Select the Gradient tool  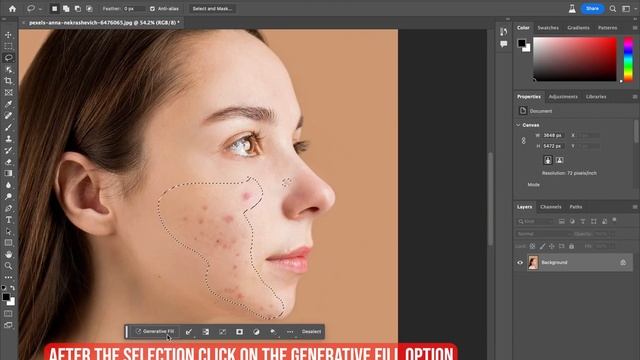[8, 173]
